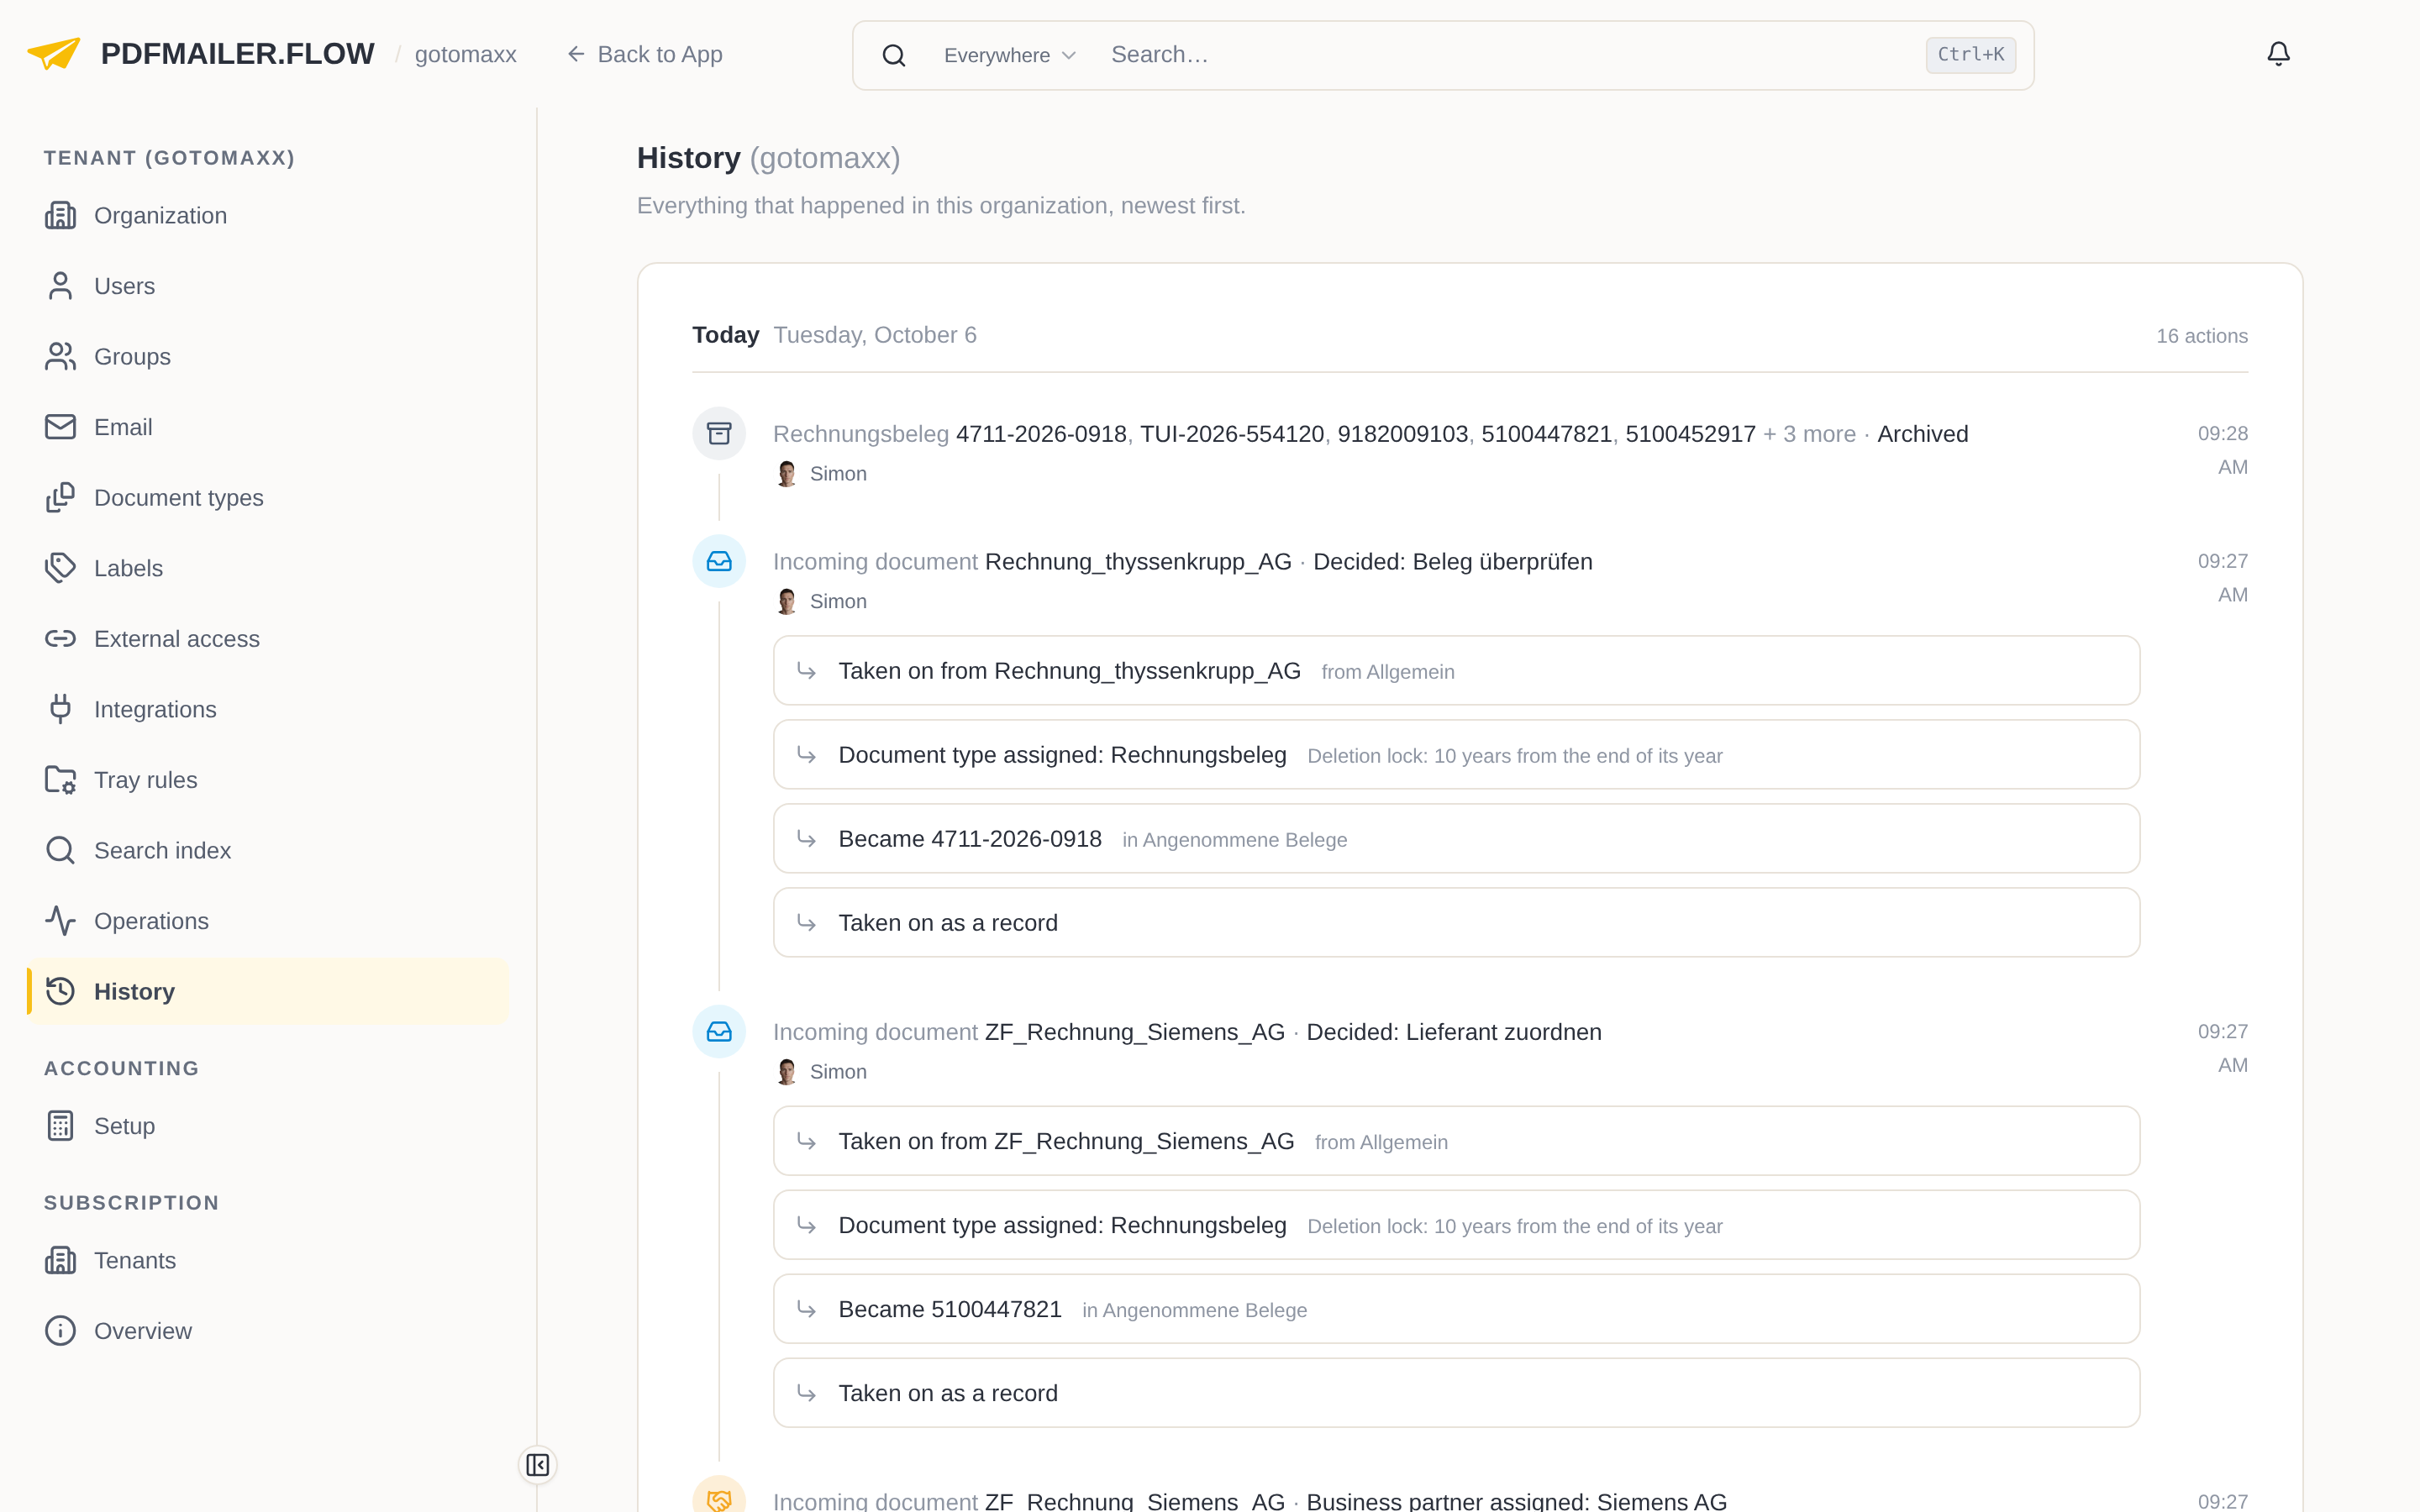Click Document type assigned row under Siemens entry
The height and width of the screenshot is (1512, 2420).
coord(1456,1225)
